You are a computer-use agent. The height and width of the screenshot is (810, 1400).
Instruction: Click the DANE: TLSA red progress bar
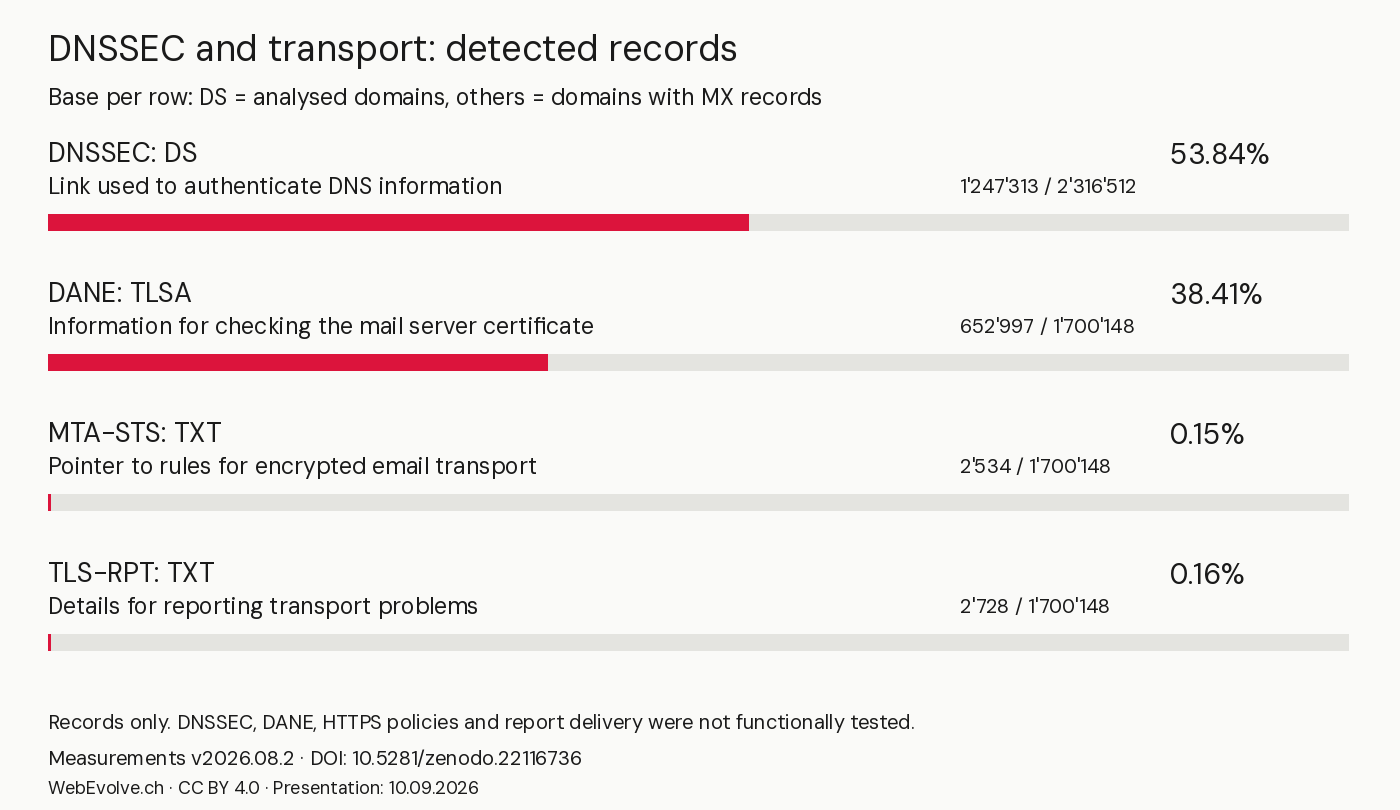(298, 362)
